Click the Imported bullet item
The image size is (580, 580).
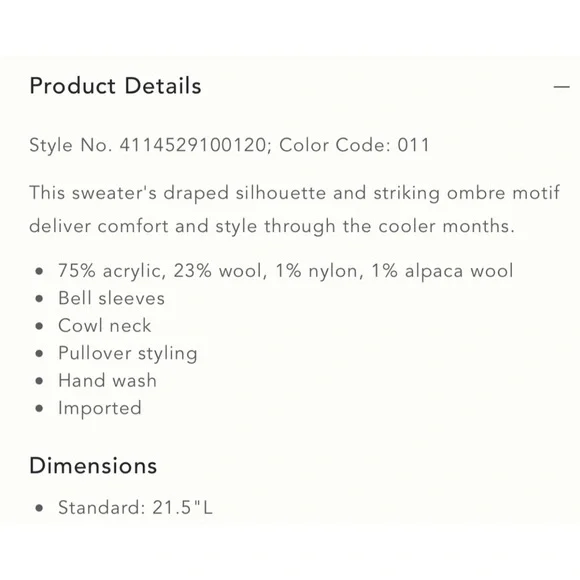pos(100,408)
